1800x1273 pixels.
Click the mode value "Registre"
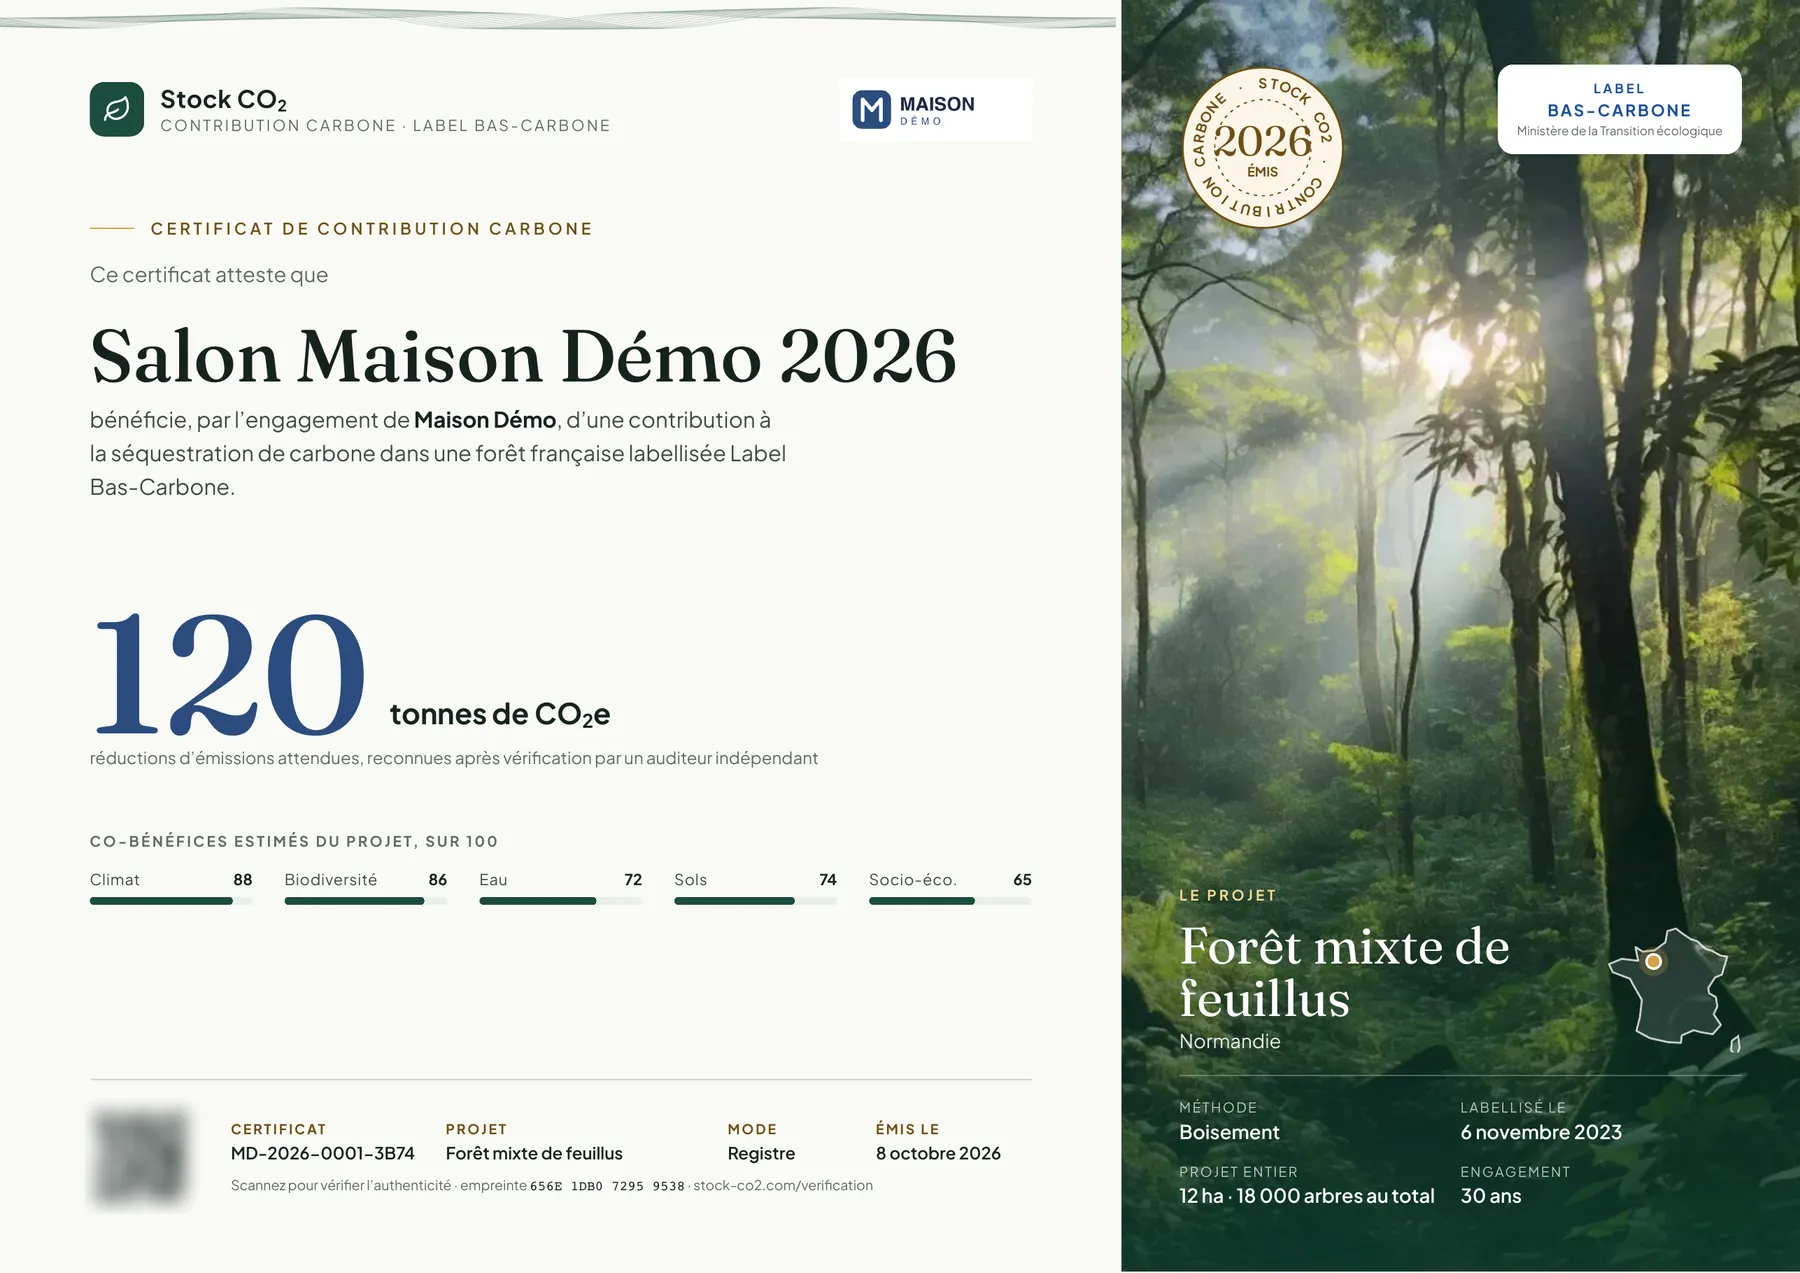(x=761, y=1154)
